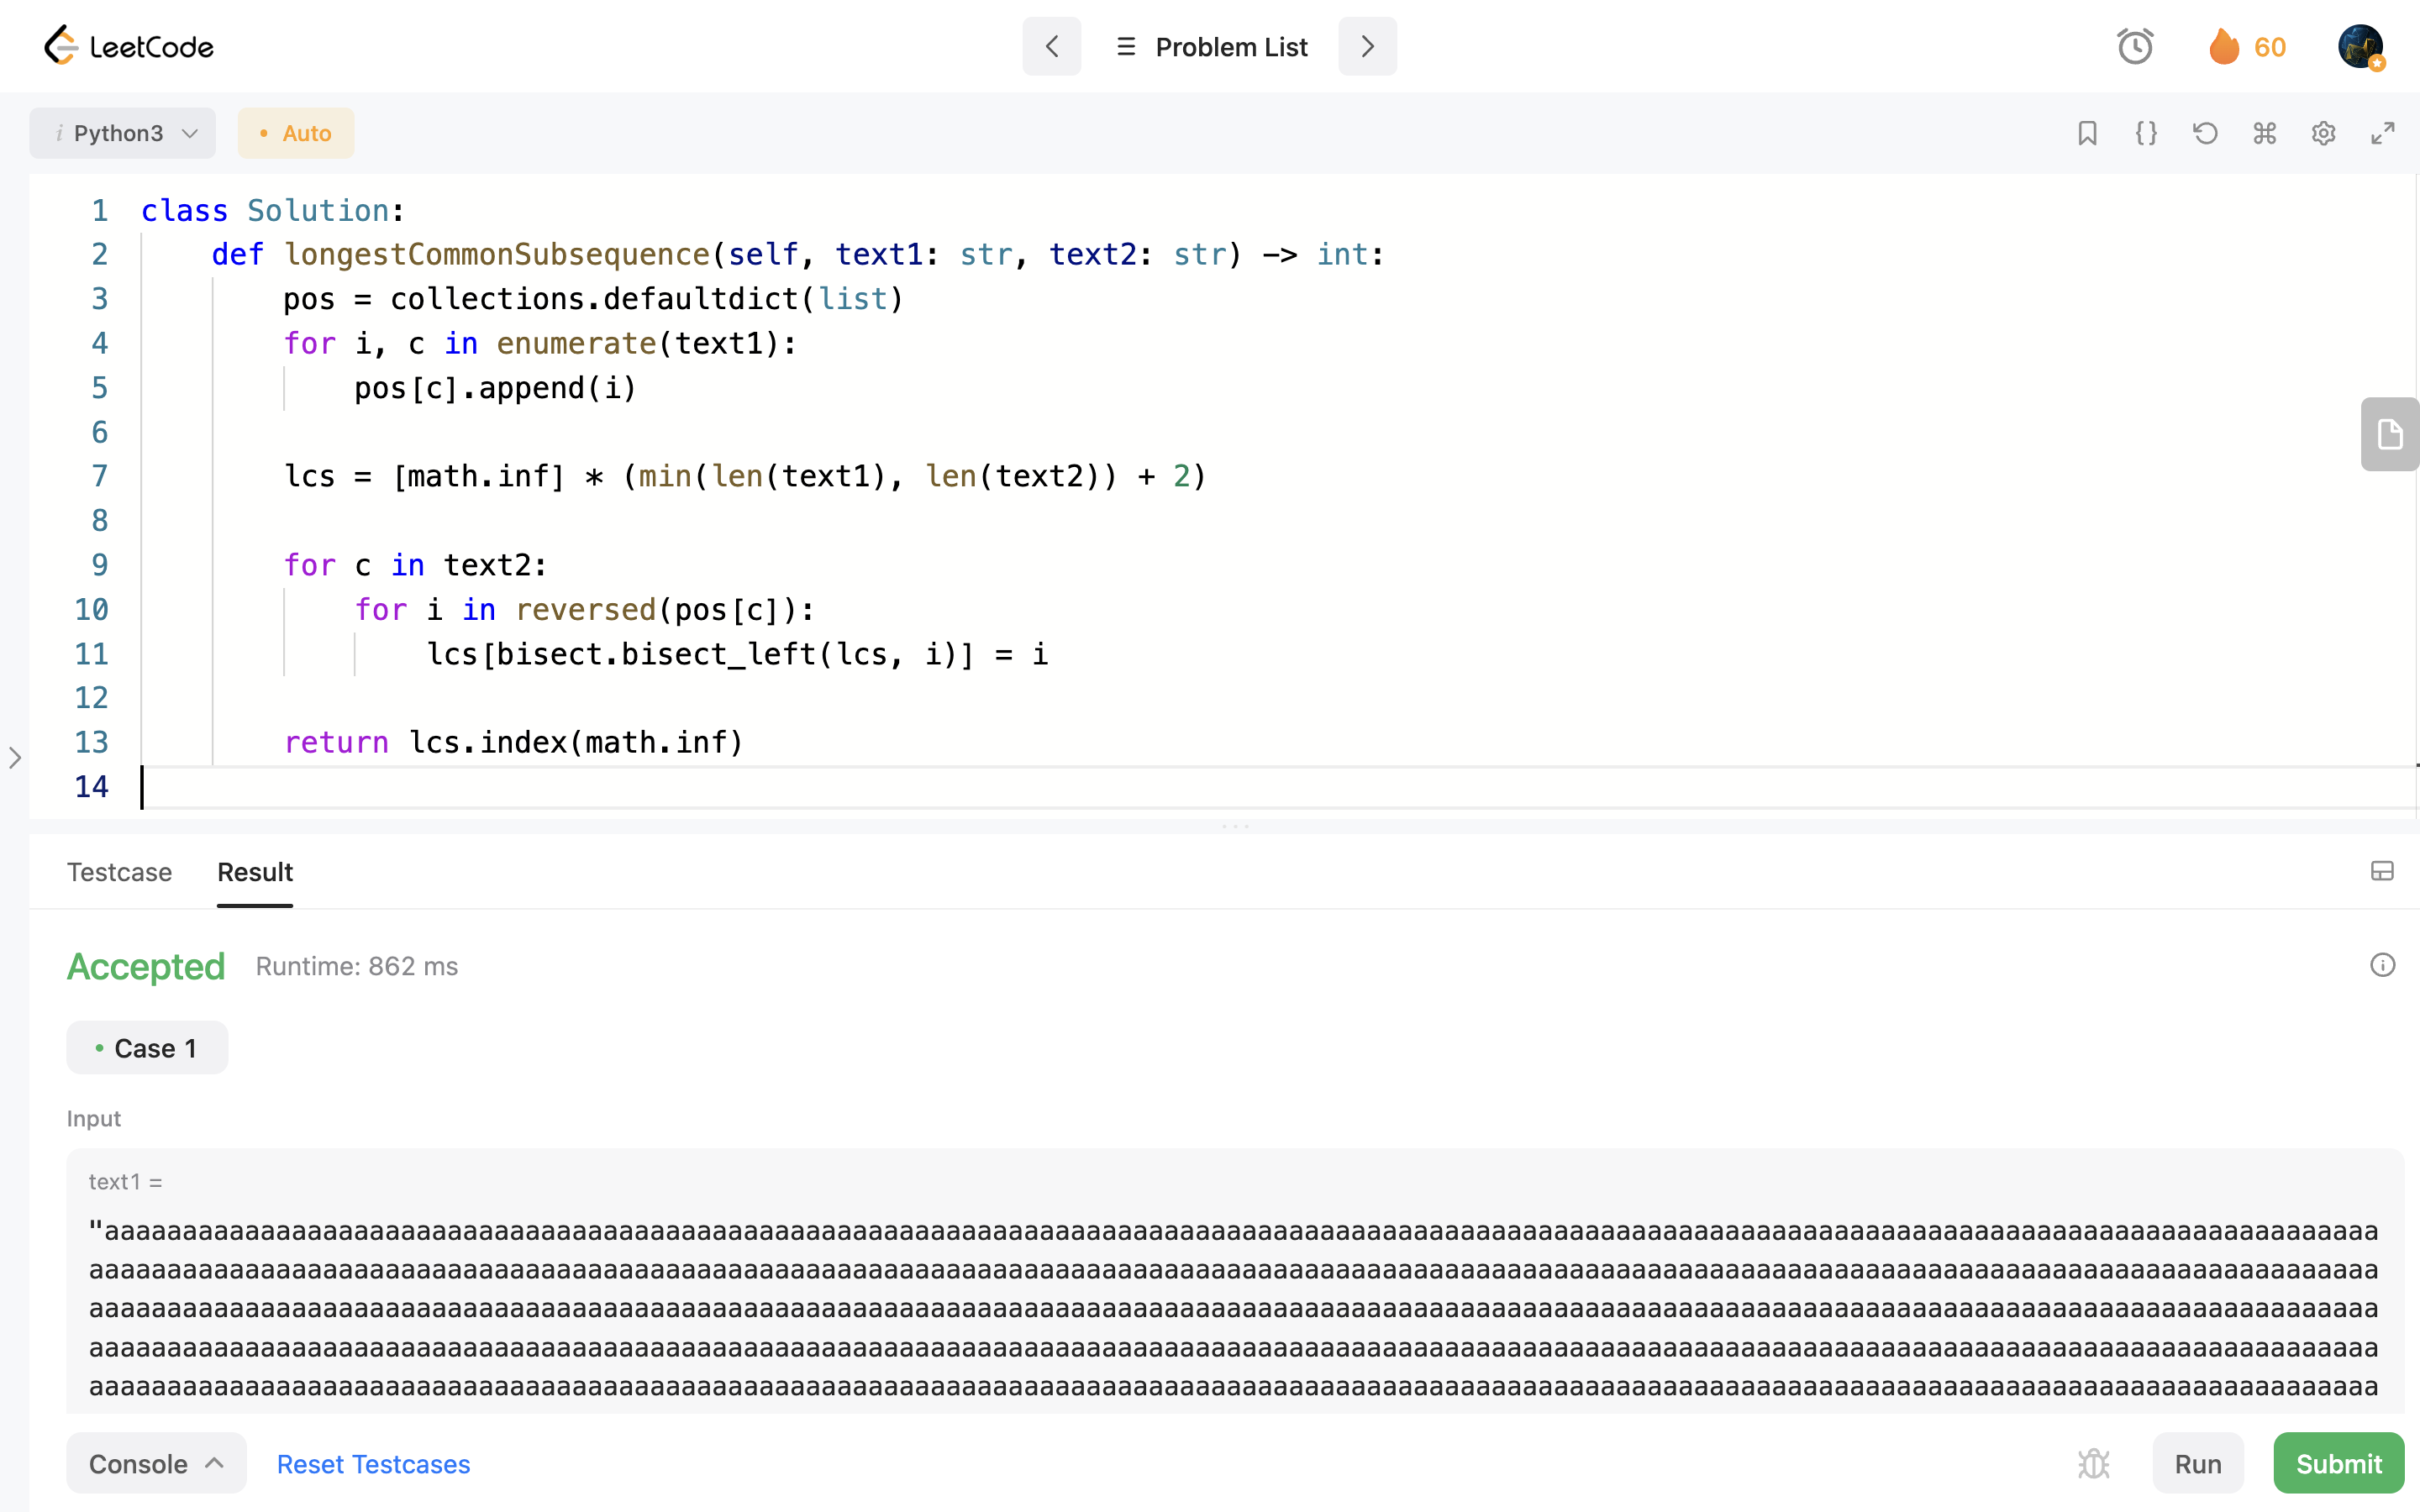This screenshot has height=1512, width=2420.
Task: Open the Python3 language dropdown
Action: coord(122,133)
